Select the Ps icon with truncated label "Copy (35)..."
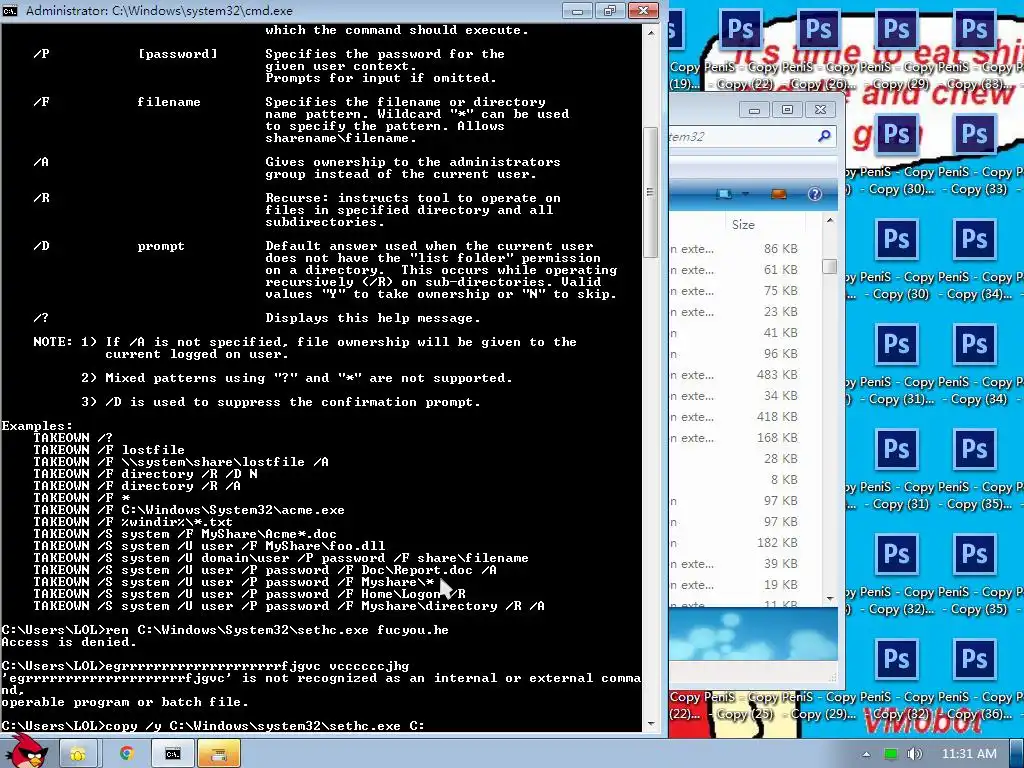Viewport: 1024px width, 768px height. click(974, 449)
